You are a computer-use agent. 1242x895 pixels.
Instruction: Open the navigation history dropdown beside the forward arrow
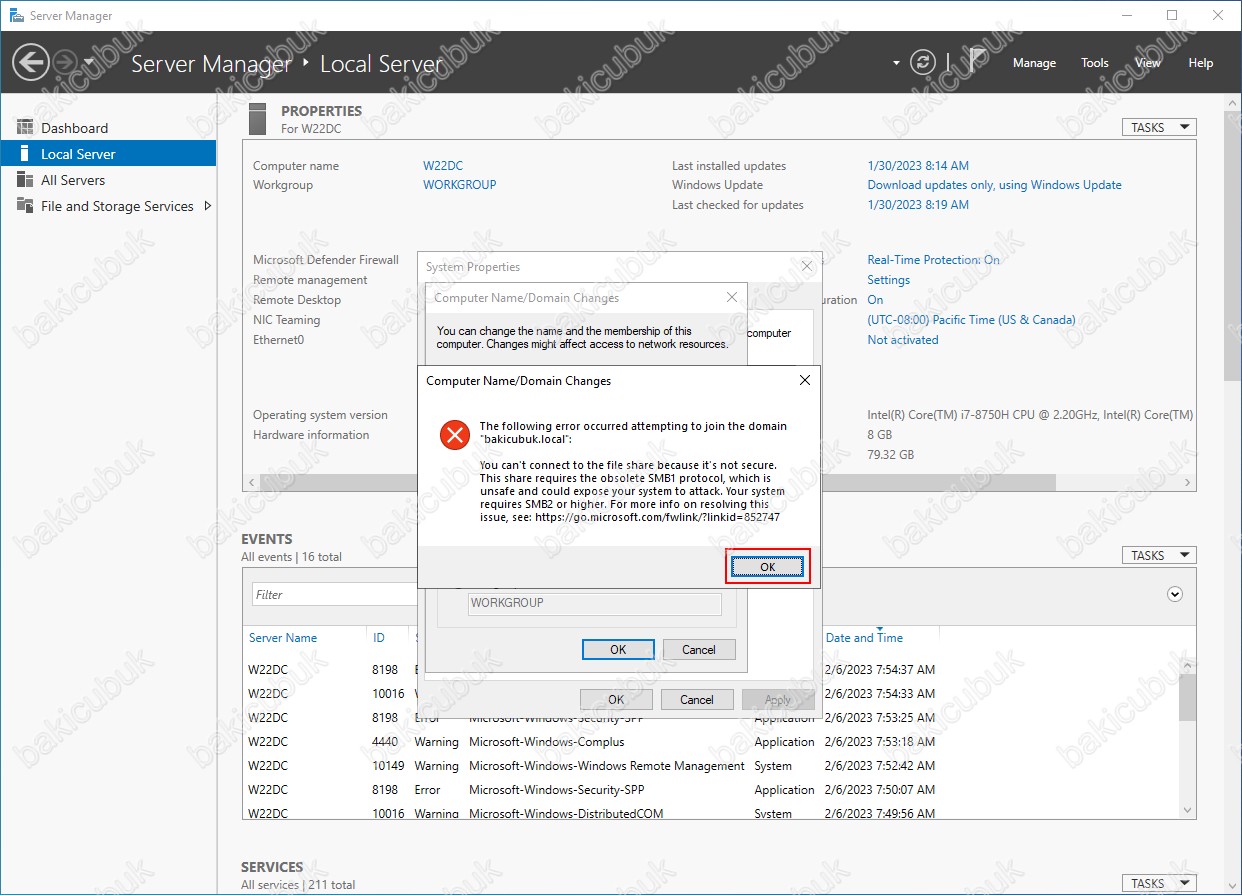89,62
